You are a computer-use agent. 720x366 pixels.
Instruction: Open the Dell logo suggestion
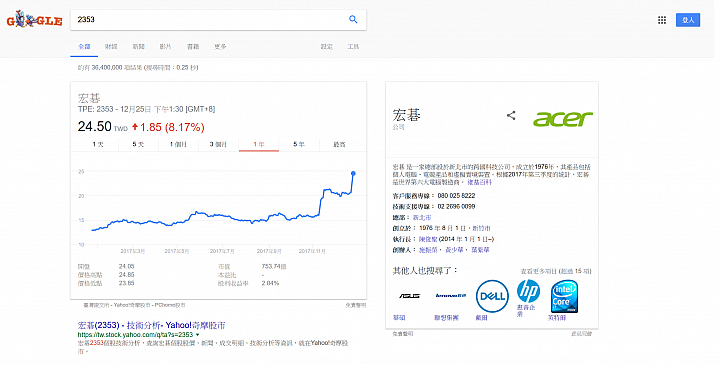tap(492, 296)
